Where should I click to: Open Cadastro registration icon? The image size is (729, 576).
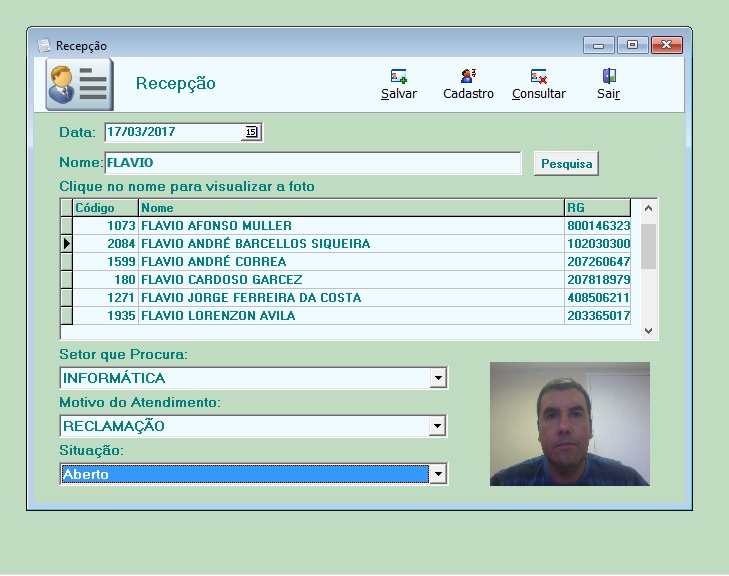(x=468, y=76)
